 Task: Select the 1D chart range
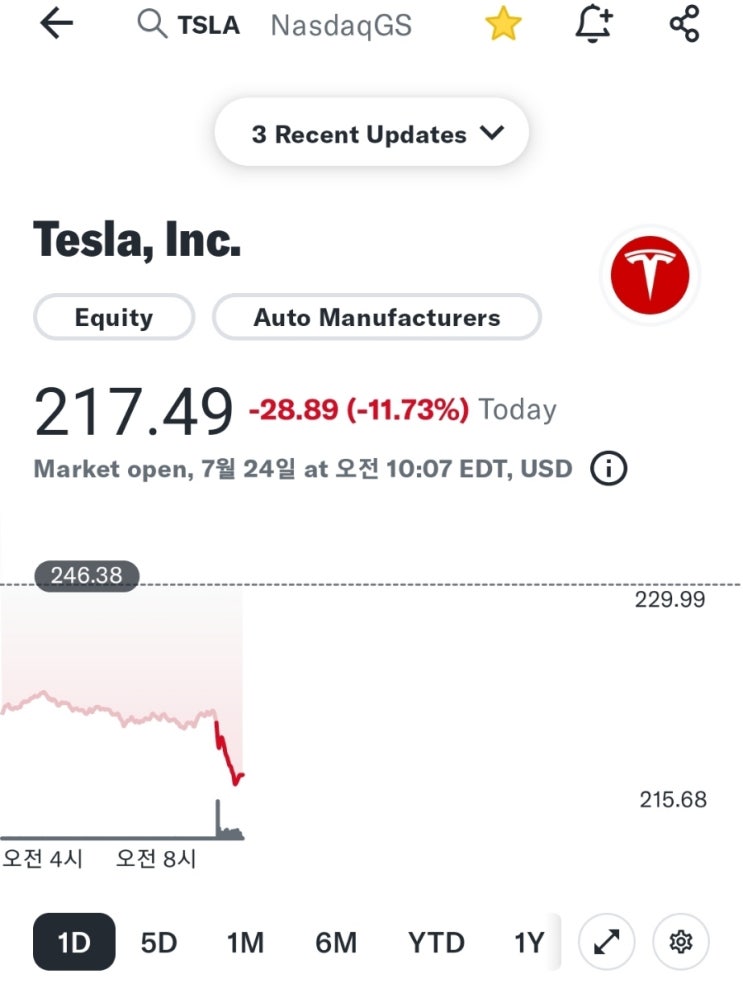coord(74,942)
